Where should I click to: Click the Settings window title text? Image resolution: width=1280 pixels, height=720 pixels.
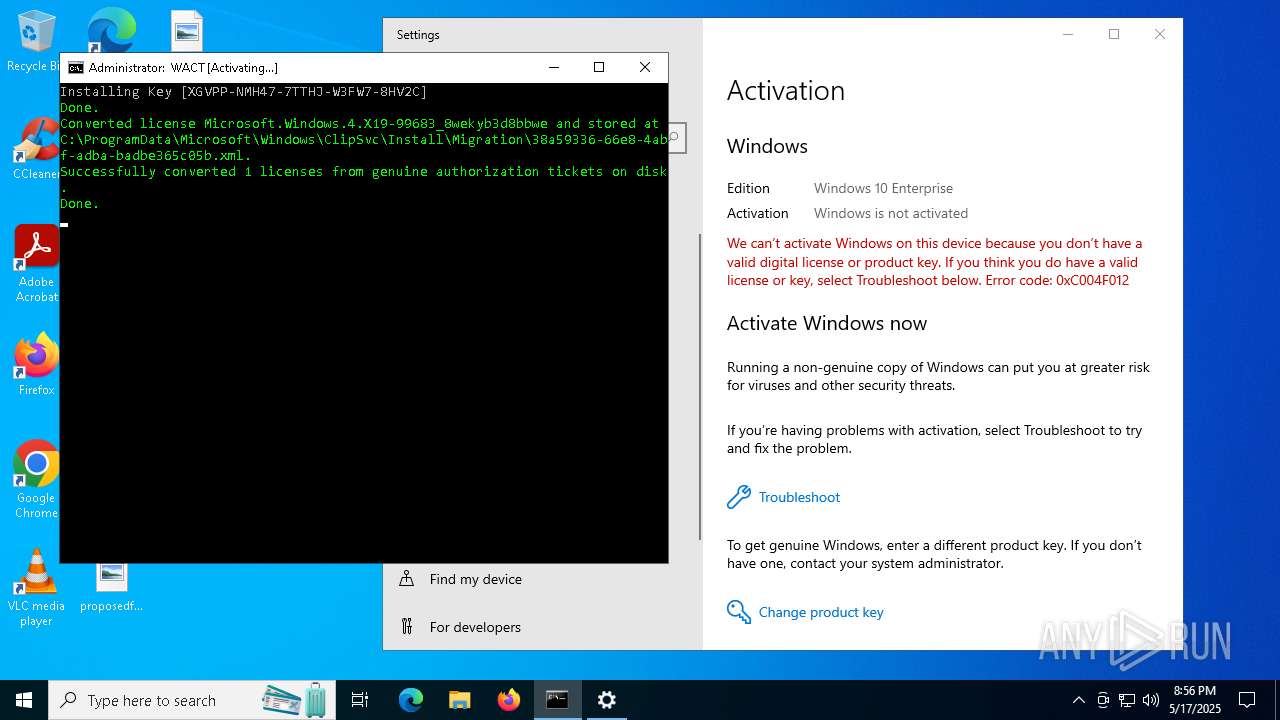pyautogui.click(x=418, y=34)
